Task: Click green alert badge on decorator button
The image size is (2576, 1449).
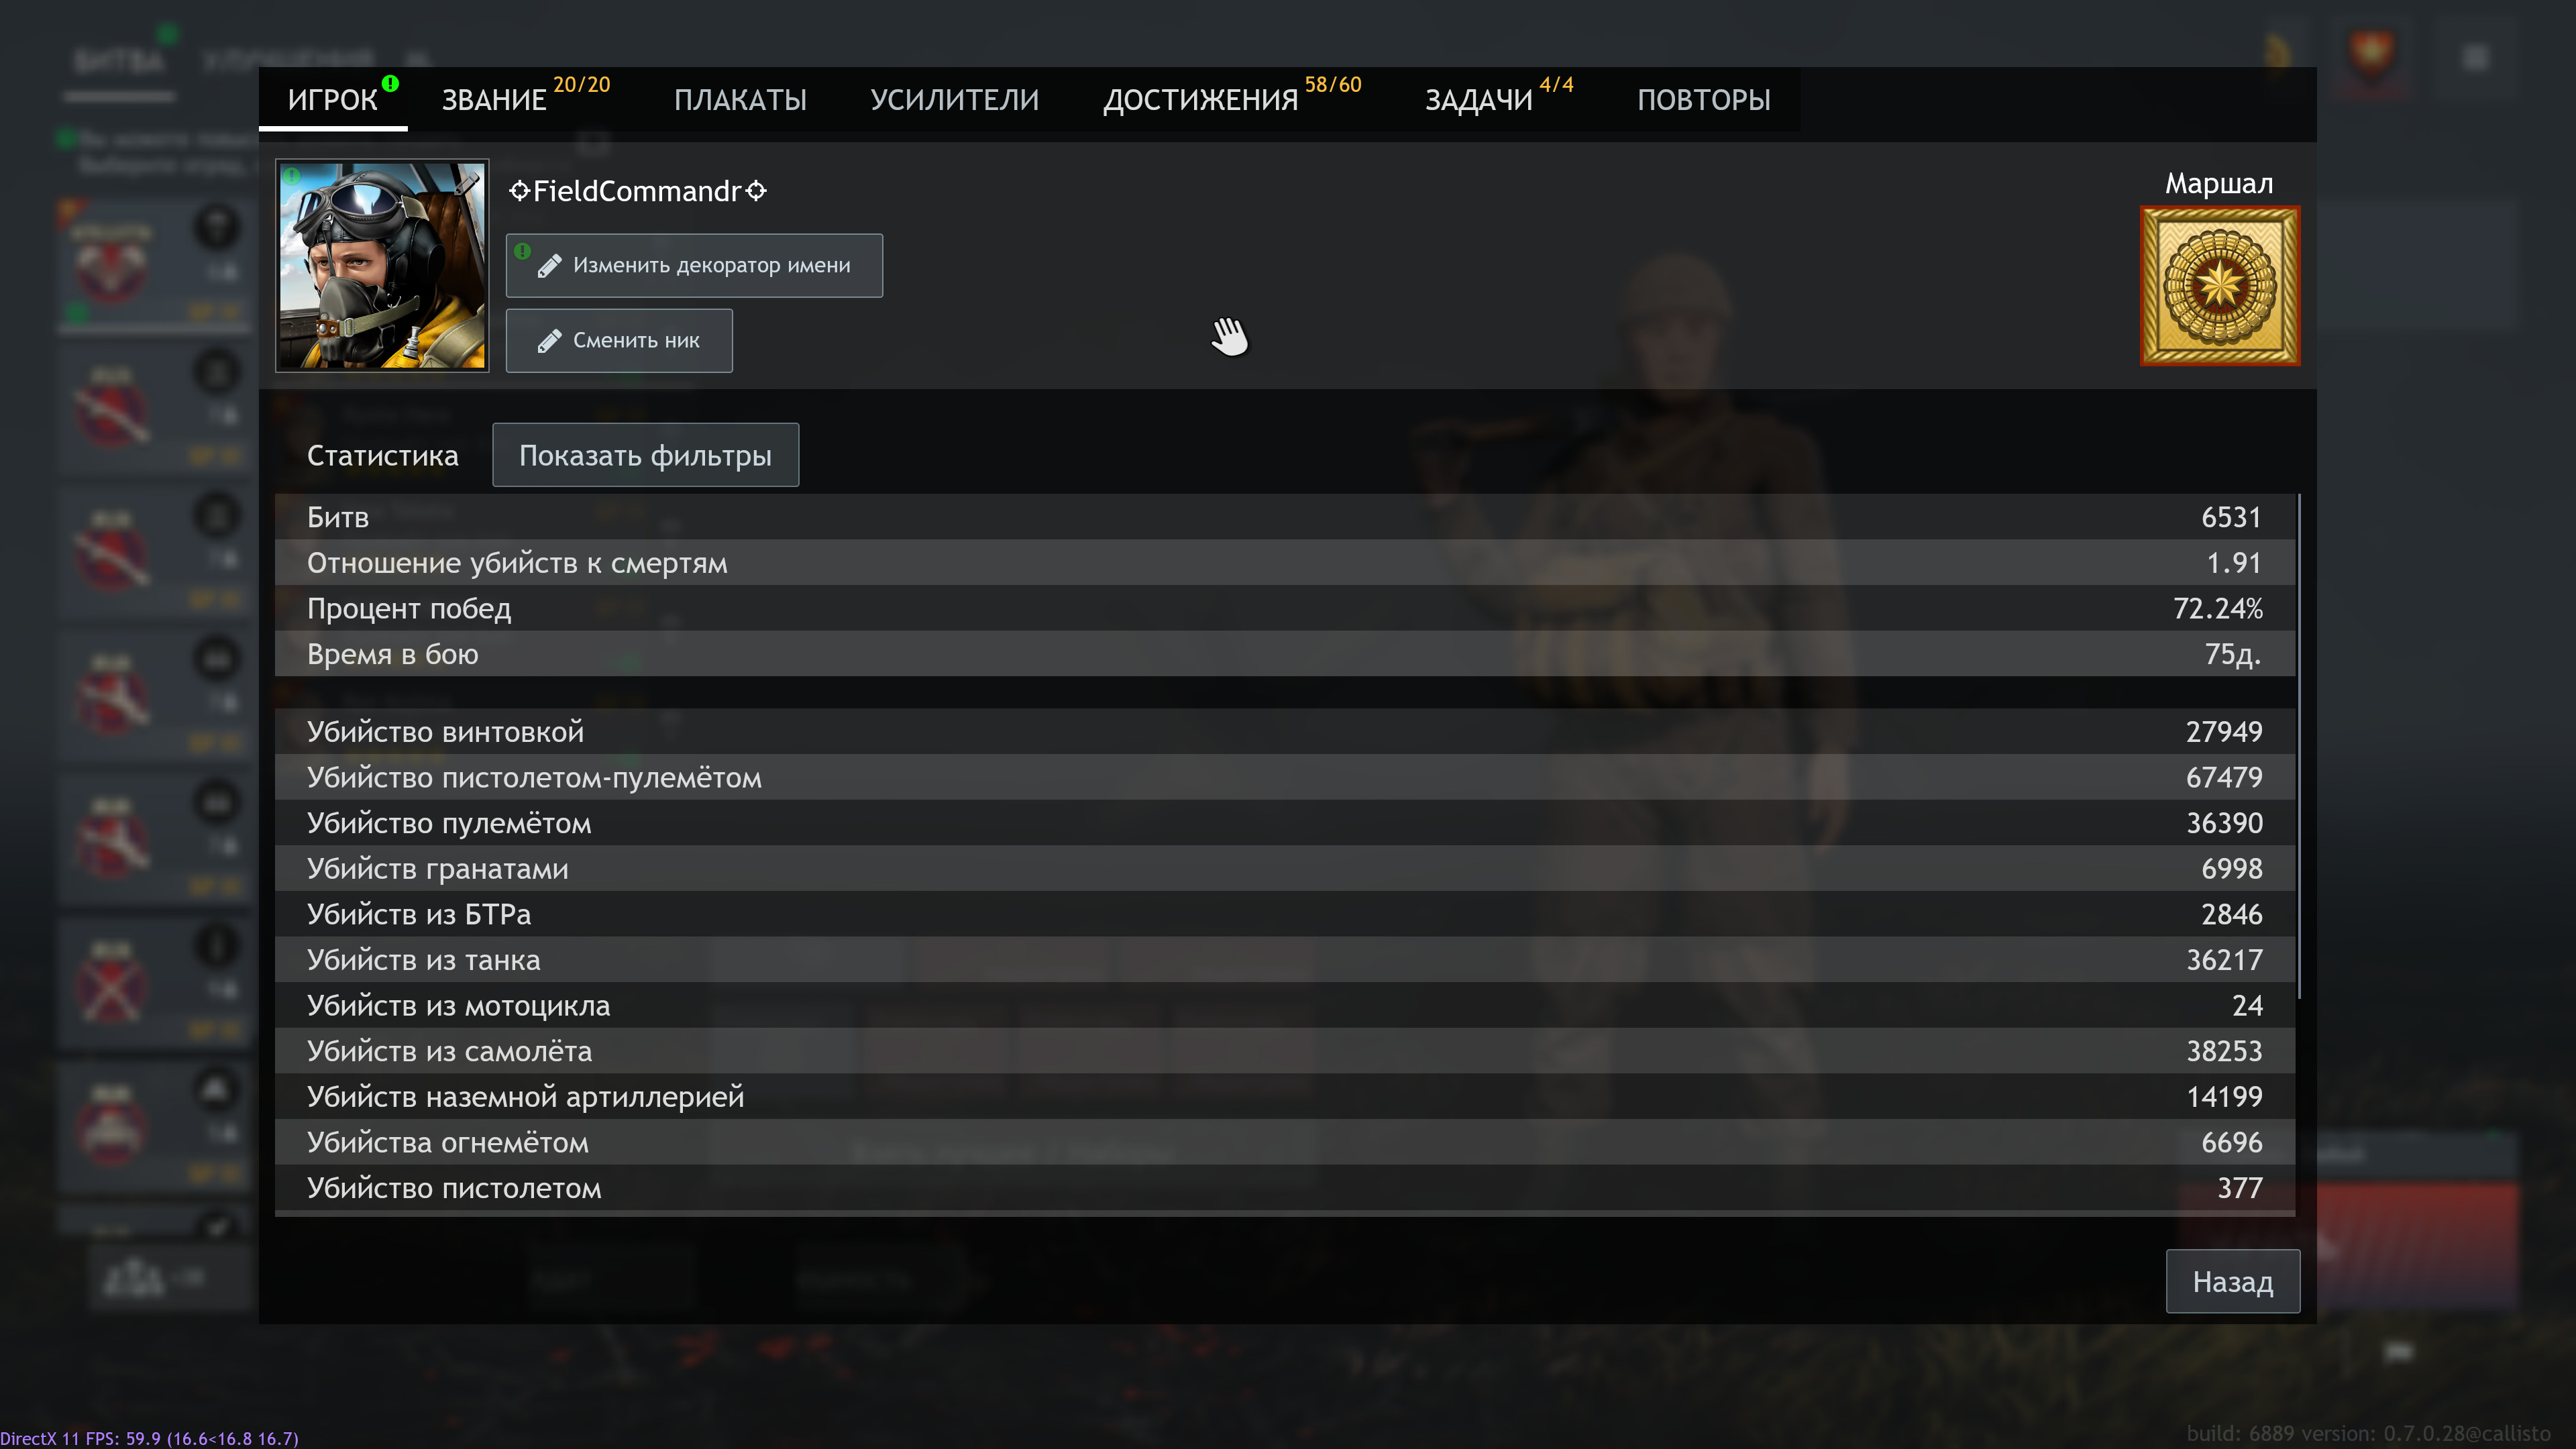Action: (x=522, y=251)
